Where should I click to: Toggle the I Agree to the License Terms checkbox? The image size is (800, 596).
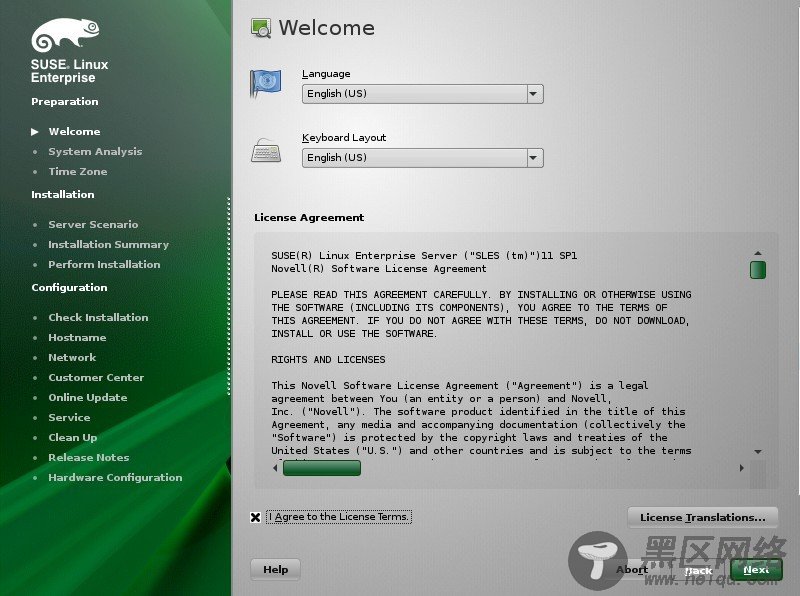click(x=256, y=517)
